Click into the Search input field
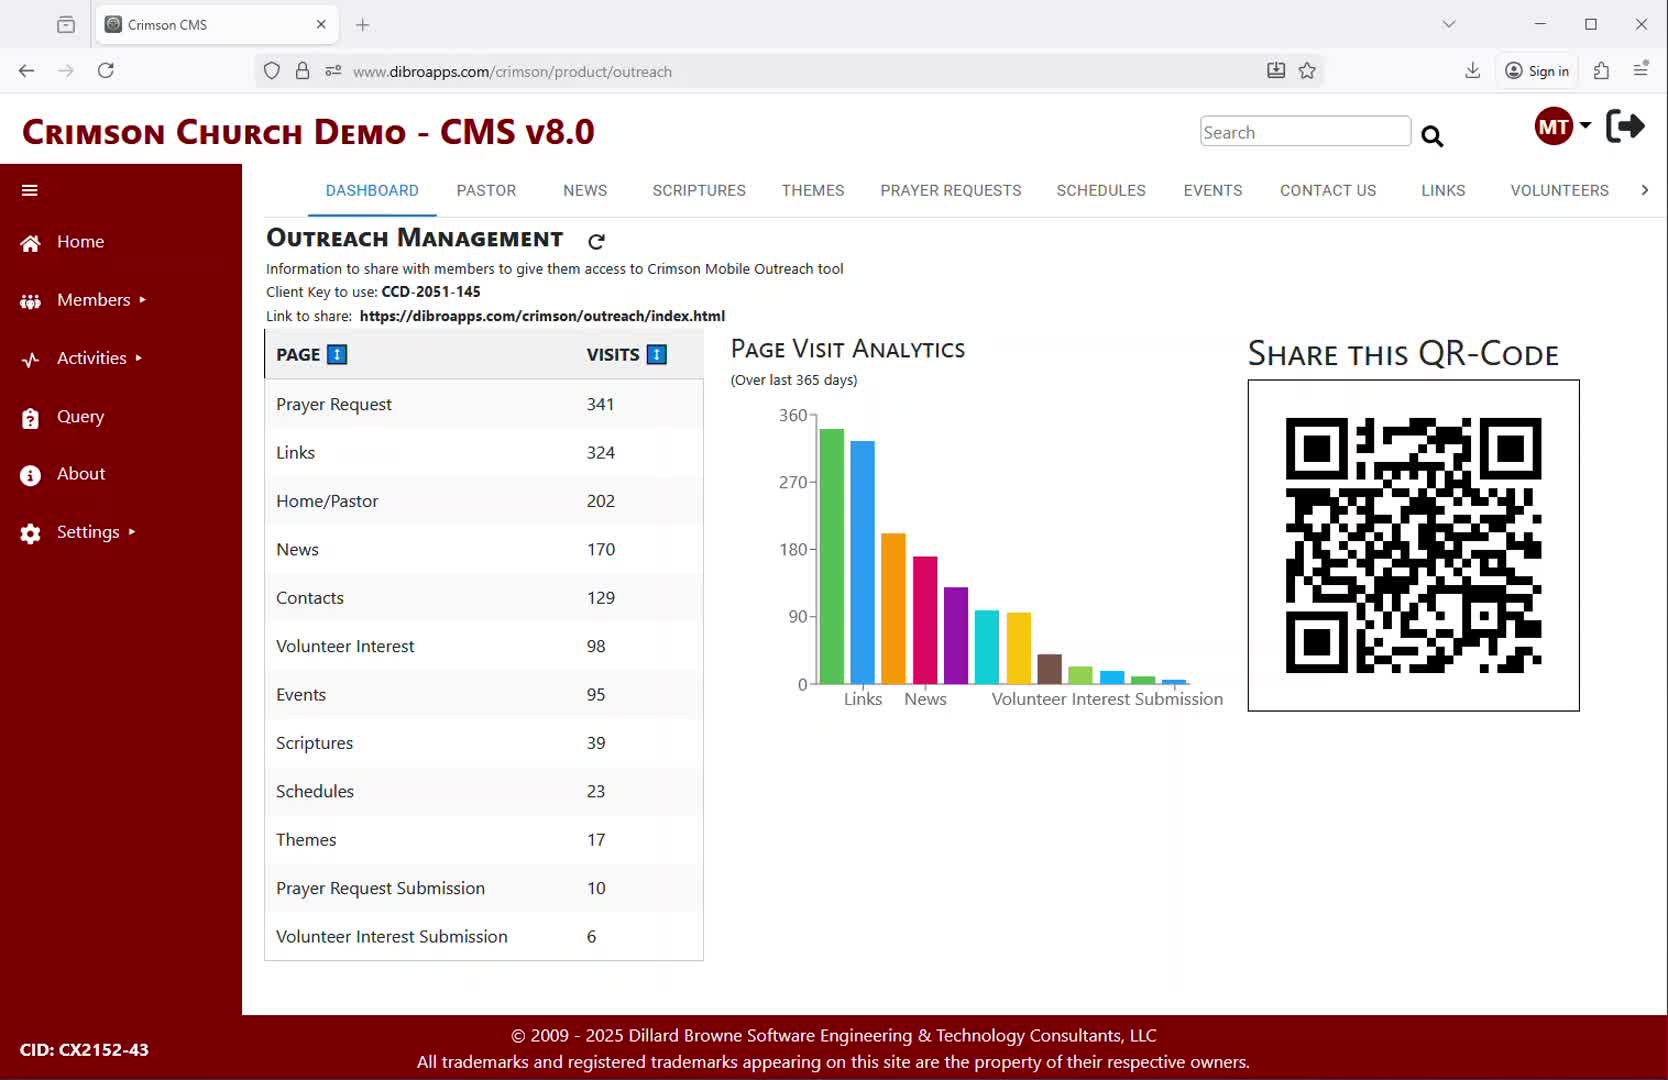This screenshot has width=1668, height=1080. click(1304, 132)
